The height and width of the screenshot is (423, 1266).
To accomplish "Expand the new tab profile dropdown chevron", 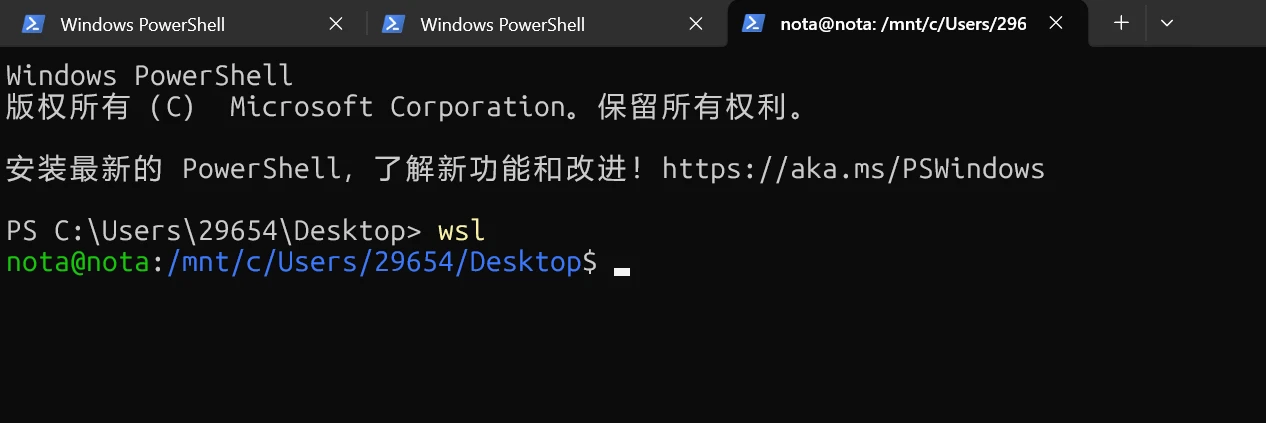I will pyautogui.click(x=1166, y=23).
